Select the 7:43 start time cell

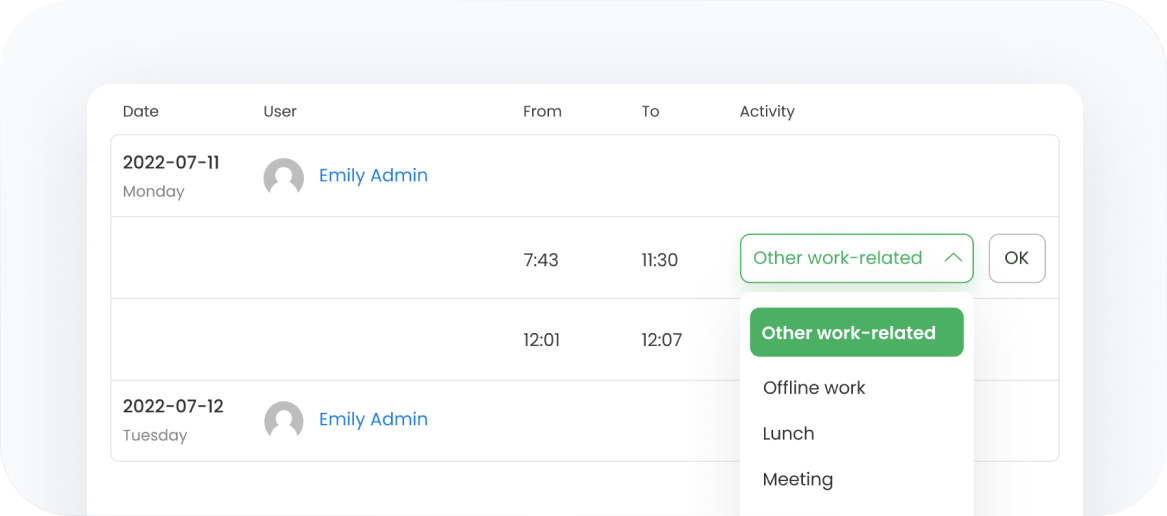coord(541,261)
